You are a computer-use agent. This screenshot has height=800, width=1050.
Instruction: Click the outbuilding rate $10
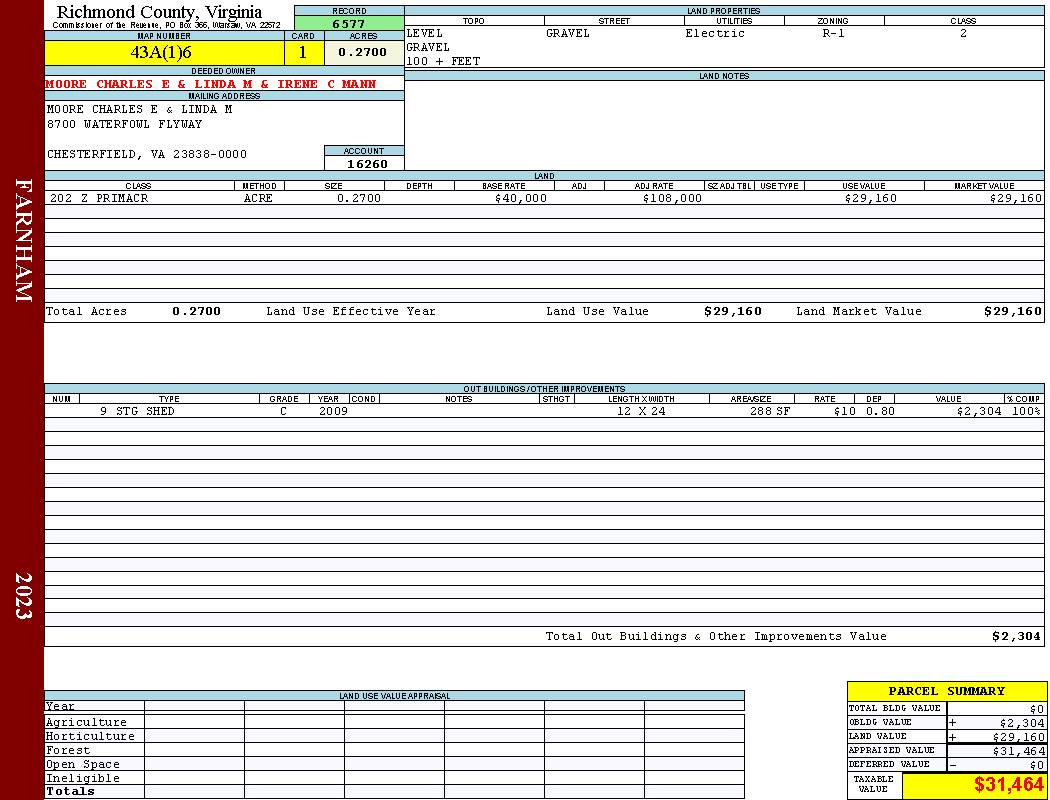click(x=845, y=412)
